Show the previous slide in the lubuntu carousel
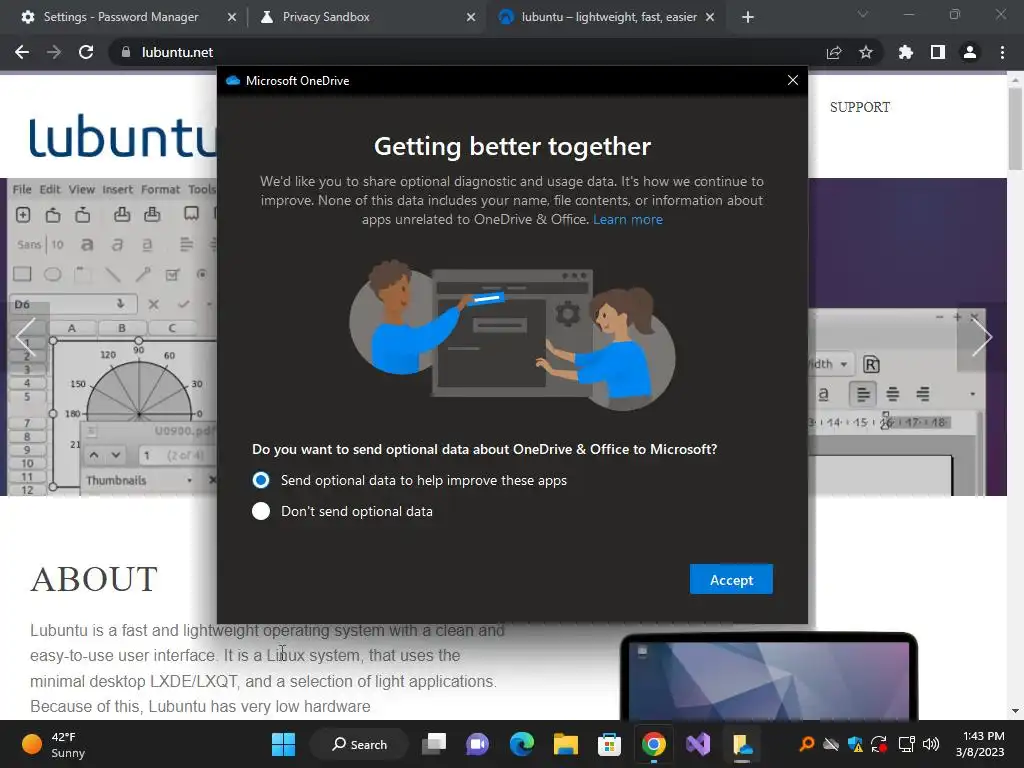1024x768 pixels. click(25, 337)
